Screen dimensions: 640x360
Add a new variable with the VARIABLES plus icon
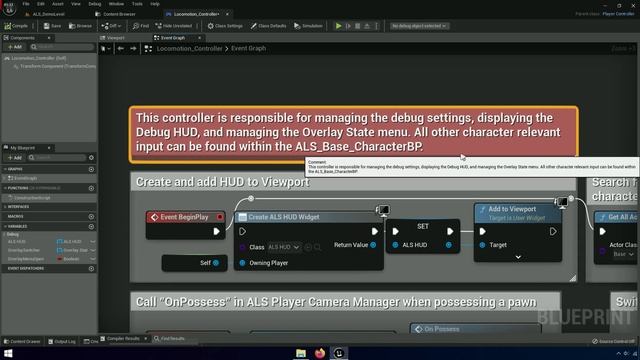[91, 226]
